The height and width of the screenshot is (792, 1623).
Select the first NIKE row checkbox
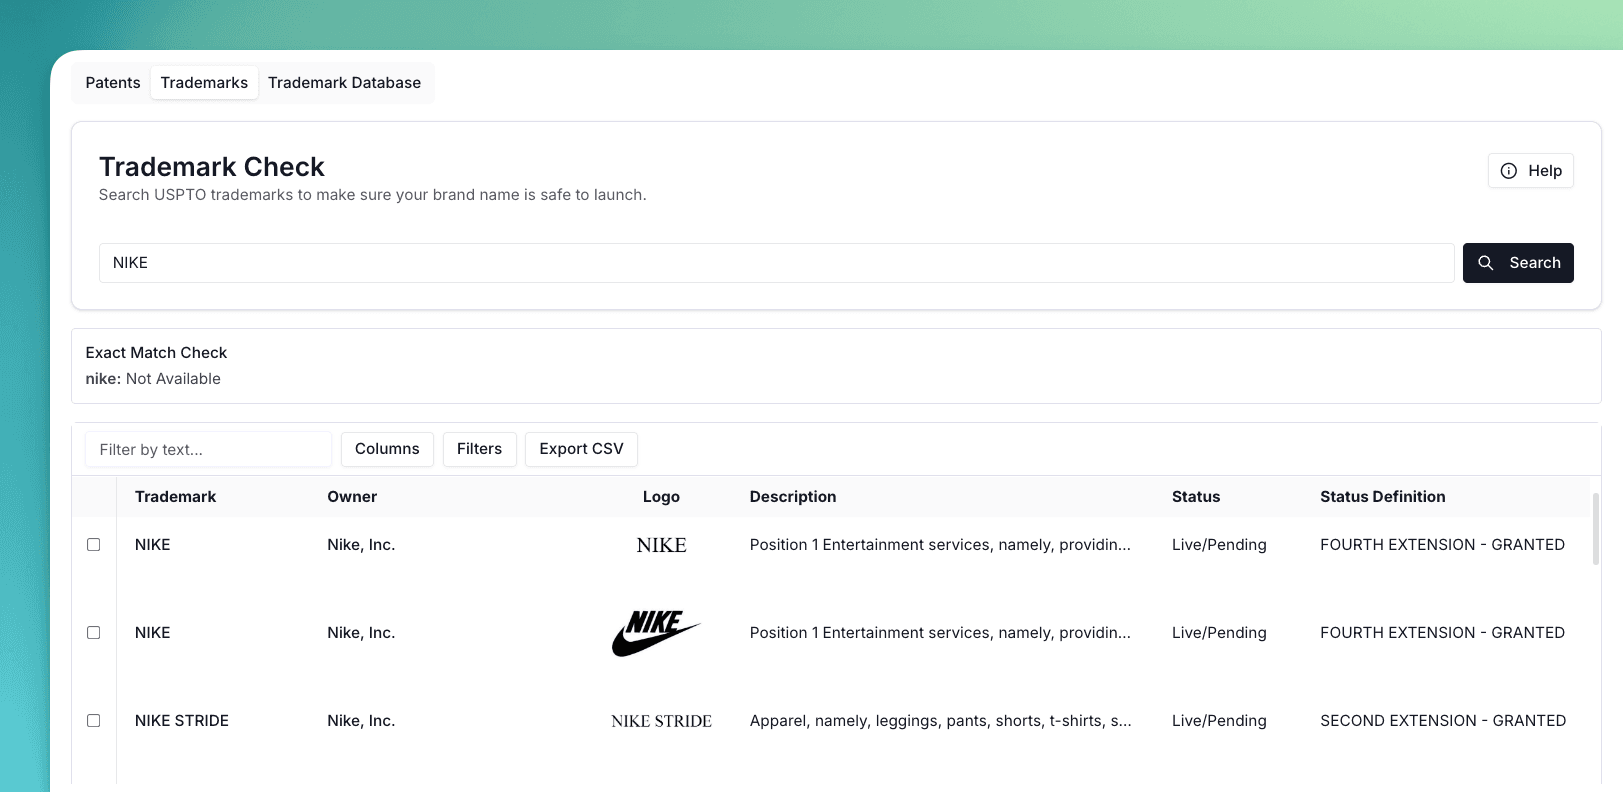tap(94, 545)
